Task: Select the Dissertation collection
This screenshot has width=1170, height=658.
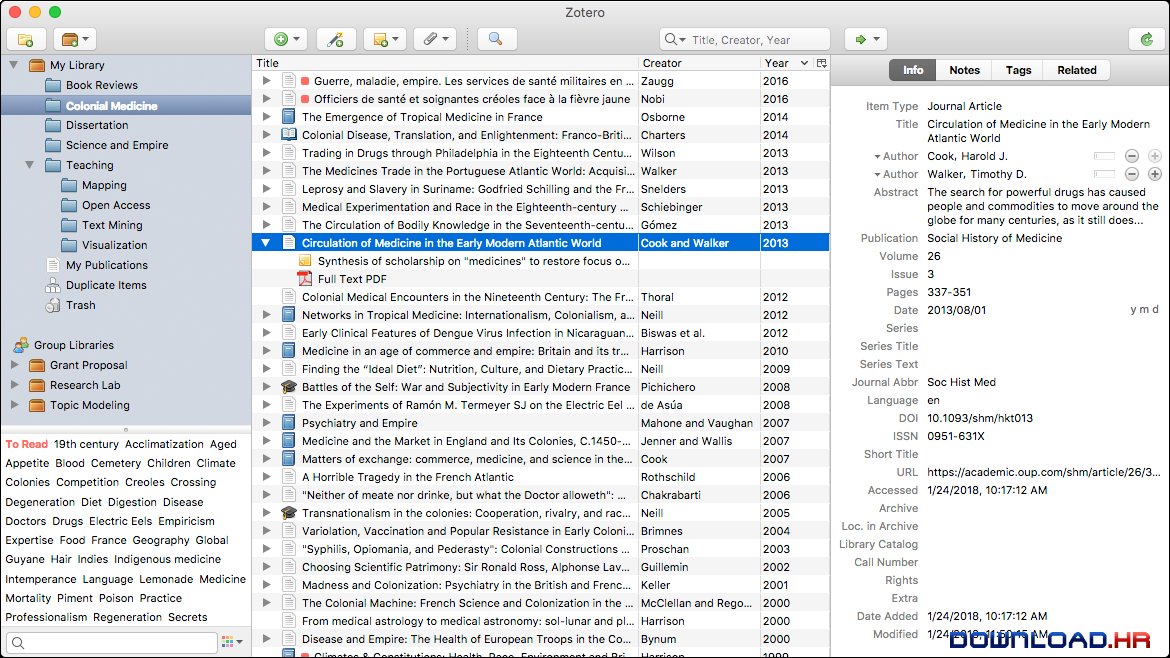Action: [x=96, y=125]
